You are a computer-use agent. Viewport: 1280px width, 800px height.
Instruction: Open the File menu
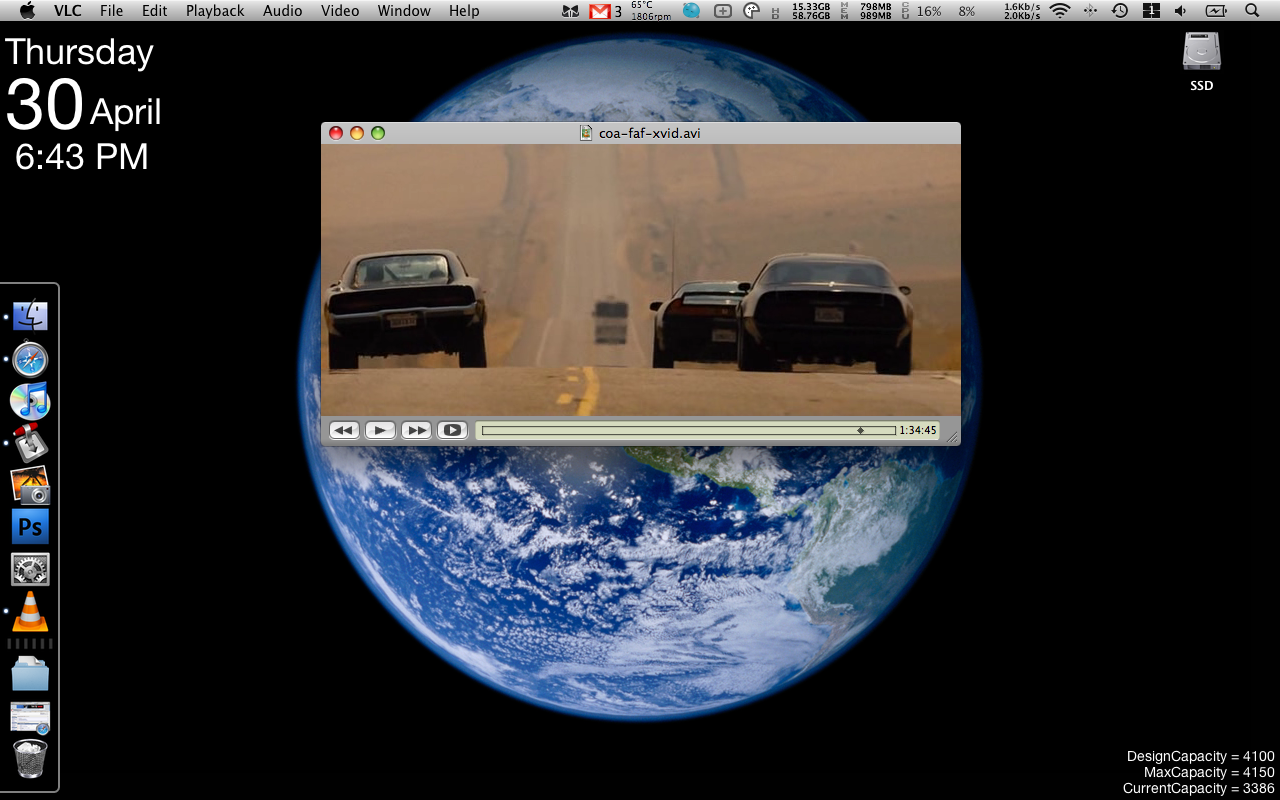(x=111, y=11)
